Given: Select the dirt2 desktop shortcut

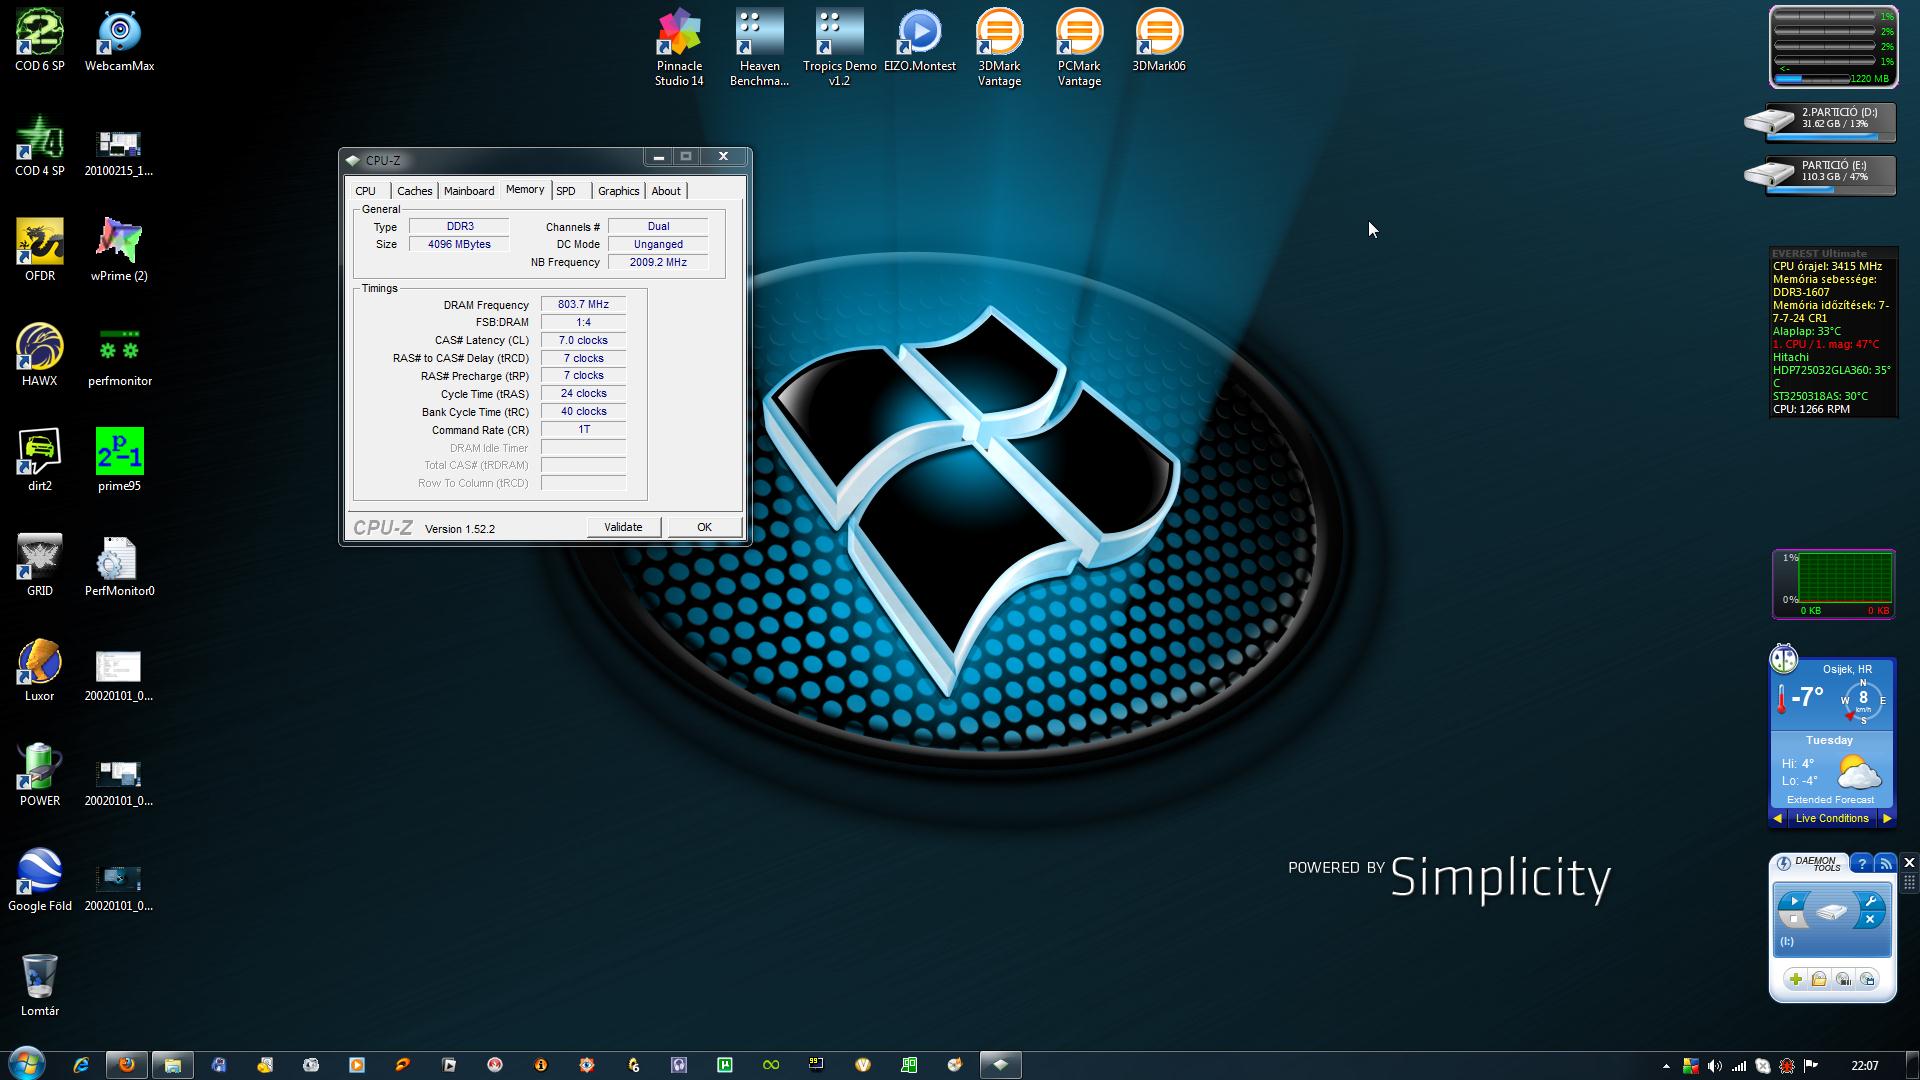Looking at the screenshot, I should tap(40, 460).
